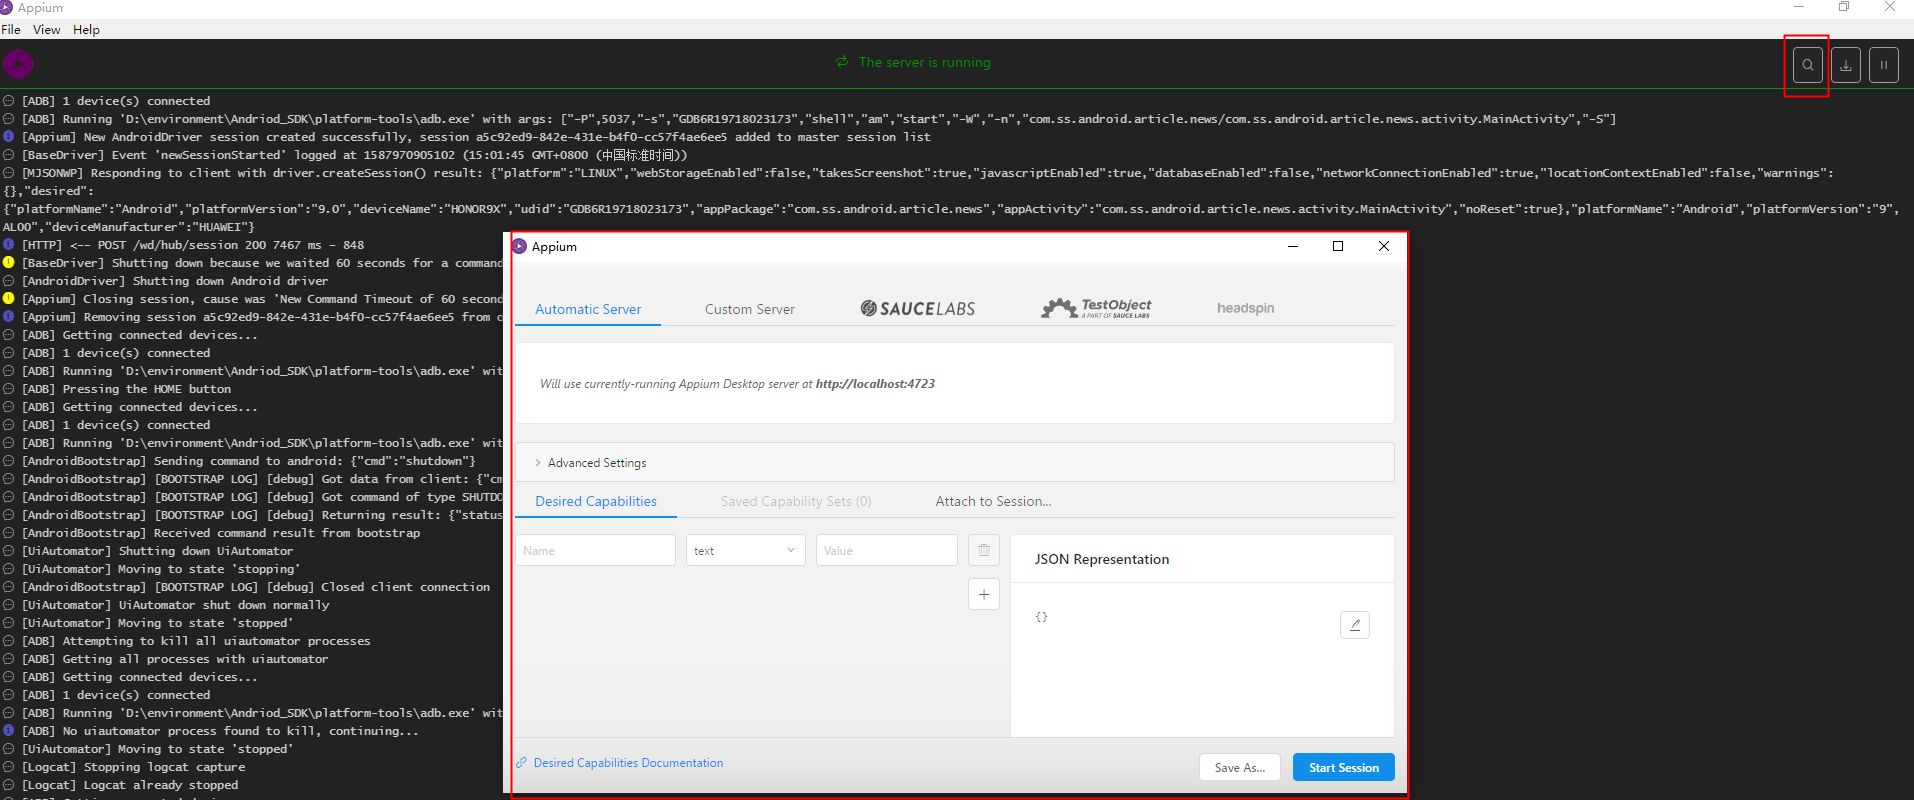Delete capability row trash icon
The height and width of the screenshot is (800, 1914).
click(x=984, y=550)
